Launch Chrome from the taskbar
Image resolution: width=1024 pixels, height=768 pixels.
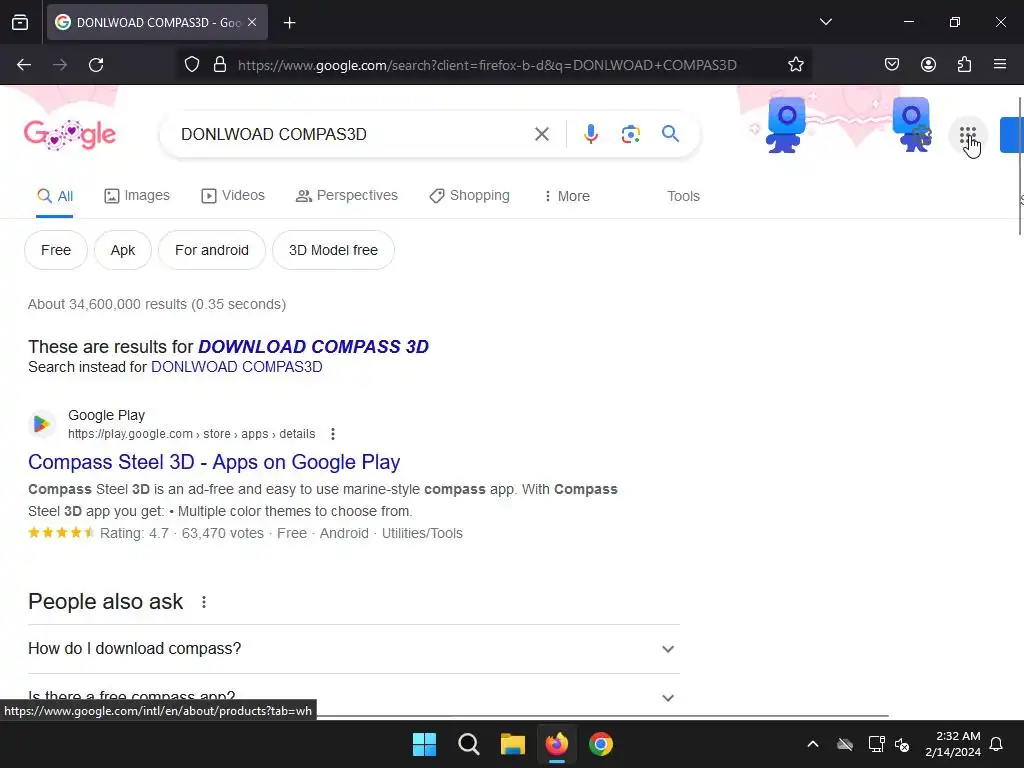tap(601, 744)
